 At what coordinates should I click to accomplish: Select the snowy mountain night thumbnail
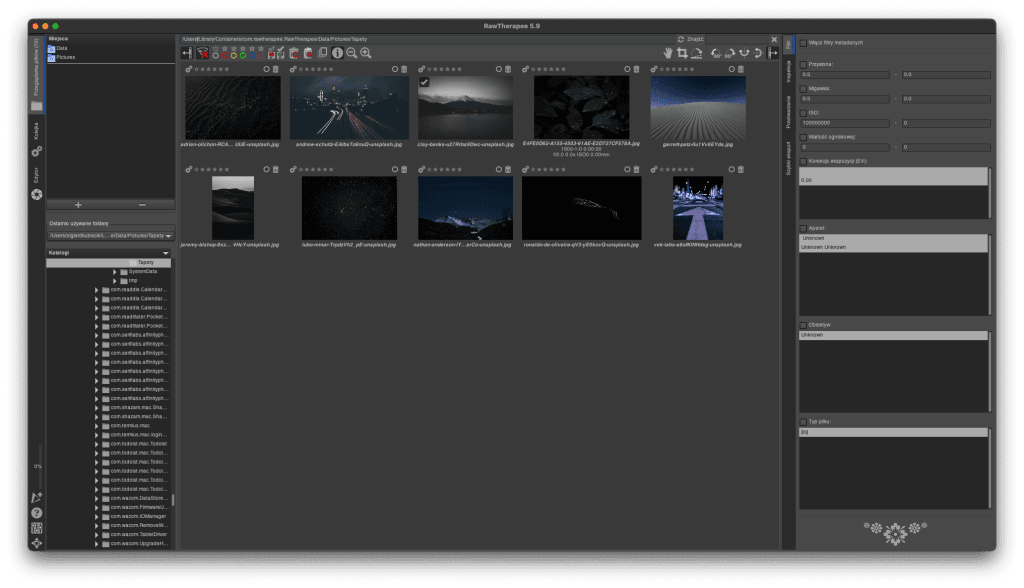[x=465, y=208]
